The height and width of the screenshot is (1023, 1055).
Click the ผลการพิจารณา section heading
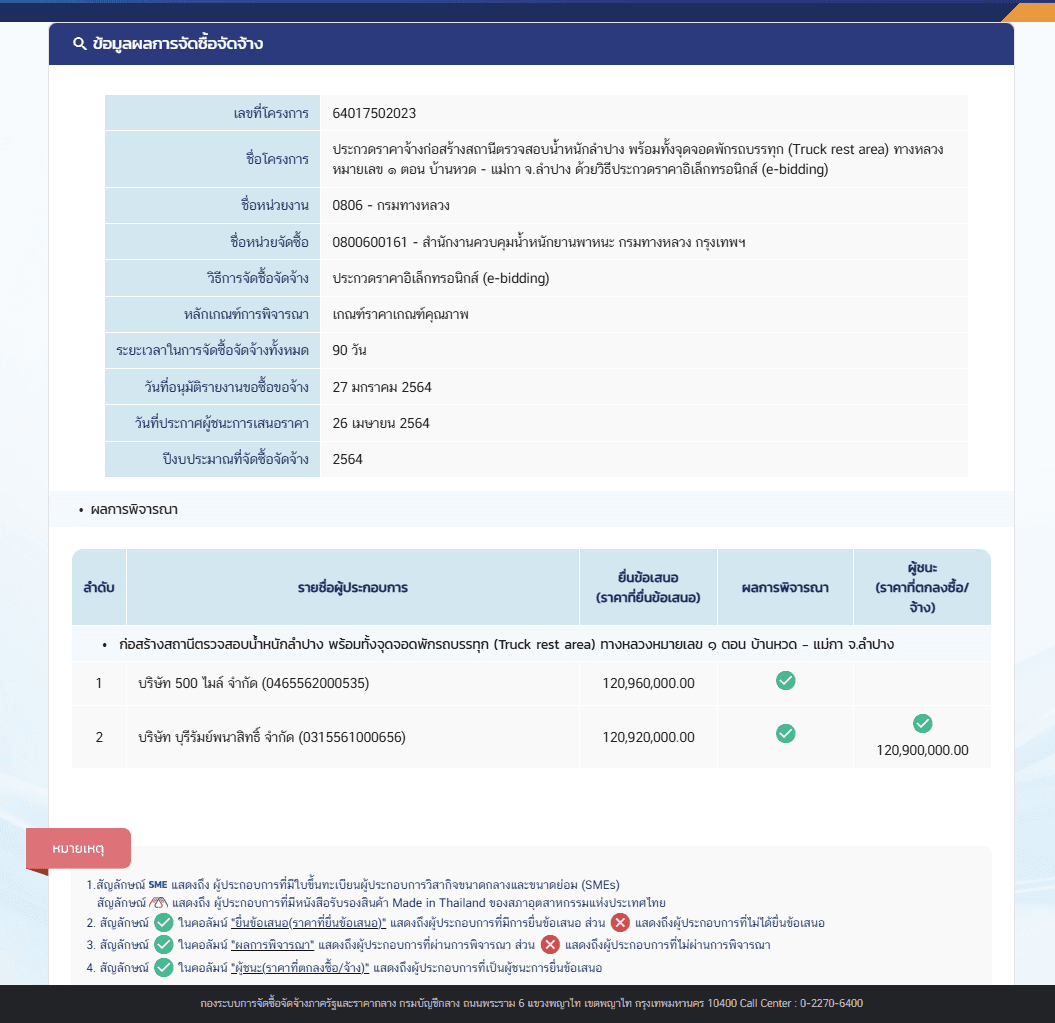coord(134,509)
